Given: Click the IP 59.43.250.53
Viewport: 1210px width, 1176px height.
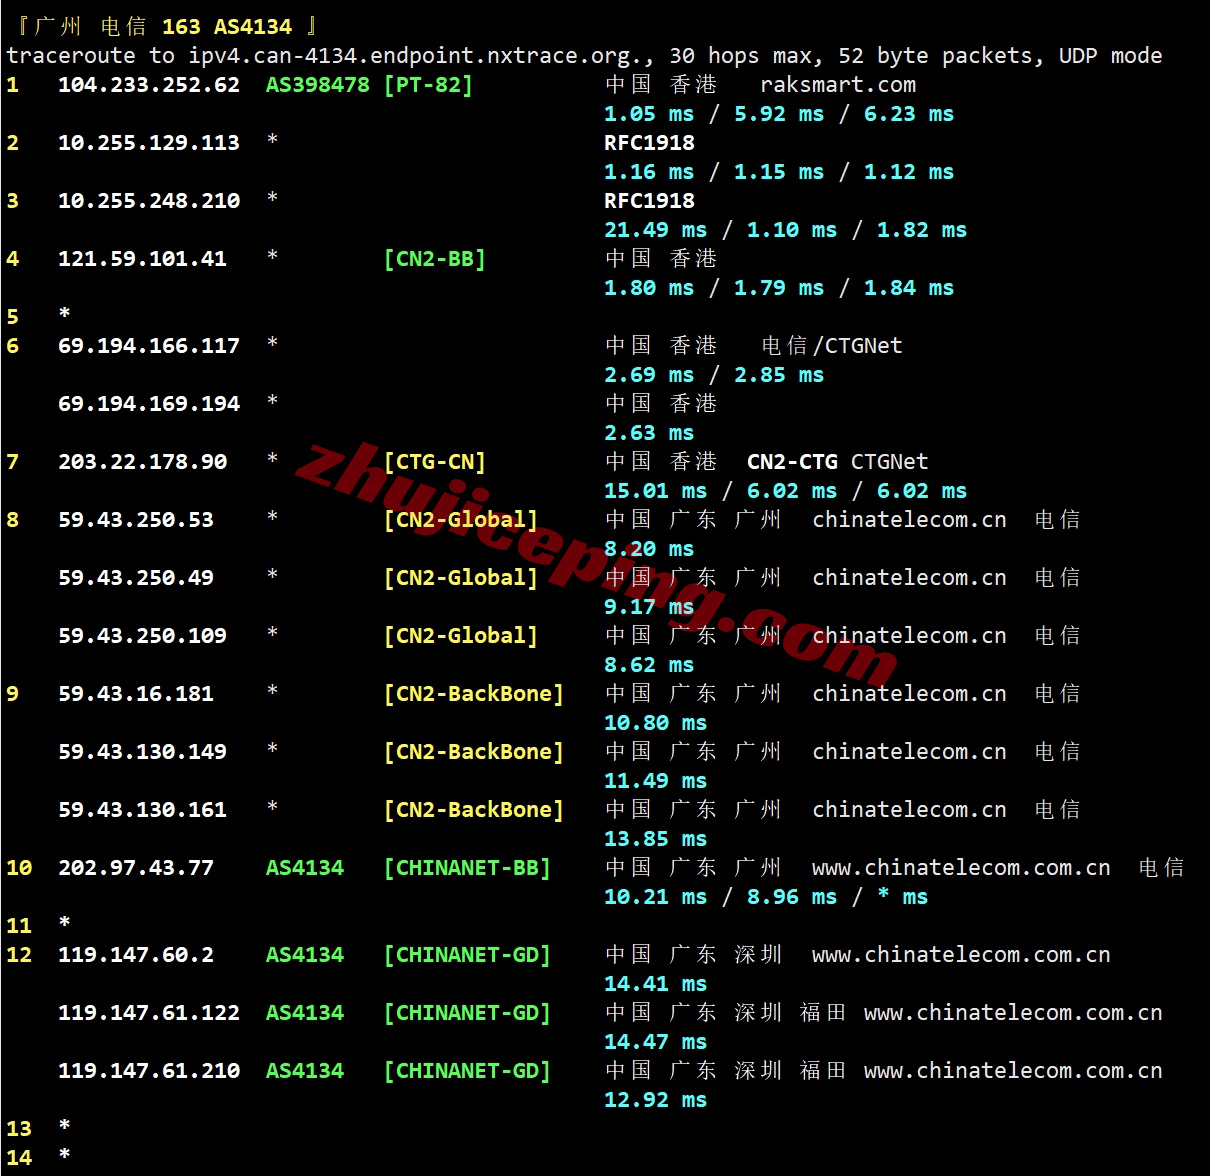Looking at the screenshot, I should [136, 520].
